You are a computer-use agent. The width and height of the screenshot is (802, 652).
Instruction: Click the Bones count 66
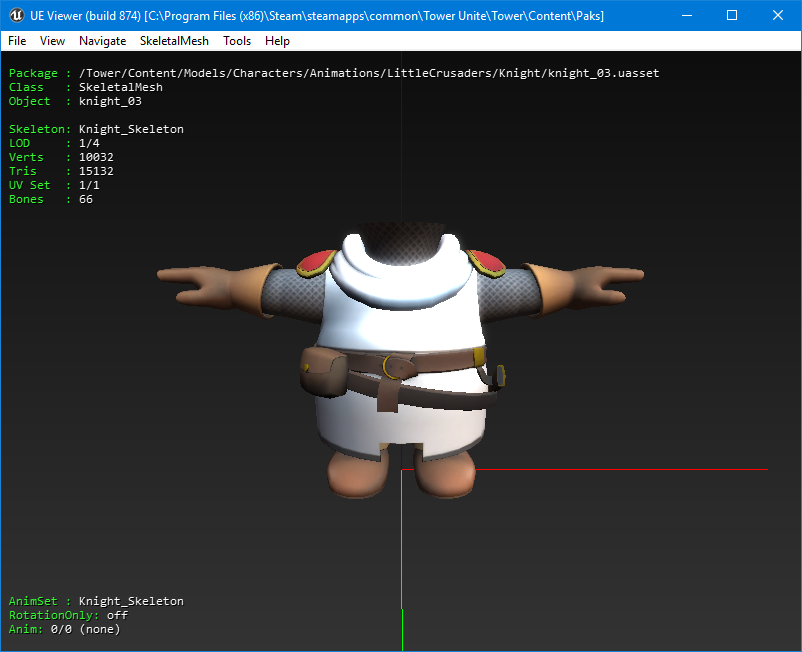tap(86, 199)
